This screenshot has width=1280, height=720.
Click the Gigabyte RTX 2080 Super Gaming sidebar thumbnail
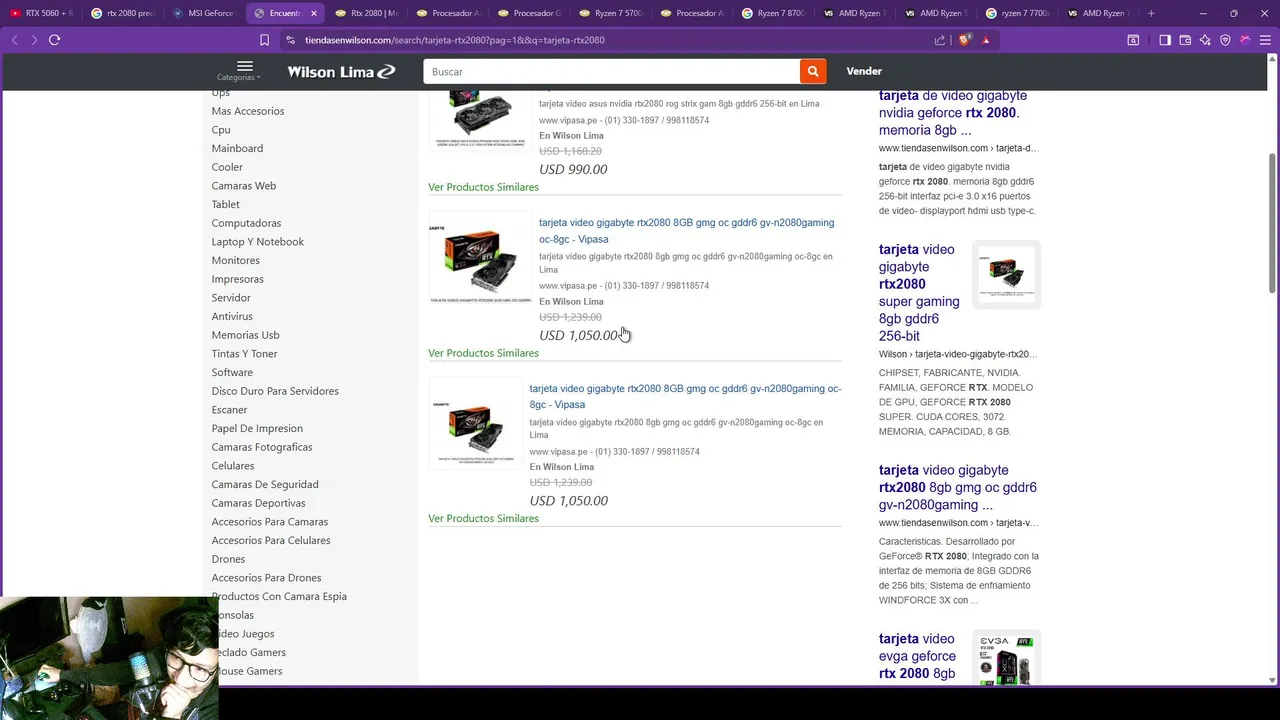[x=1007, y=274]
